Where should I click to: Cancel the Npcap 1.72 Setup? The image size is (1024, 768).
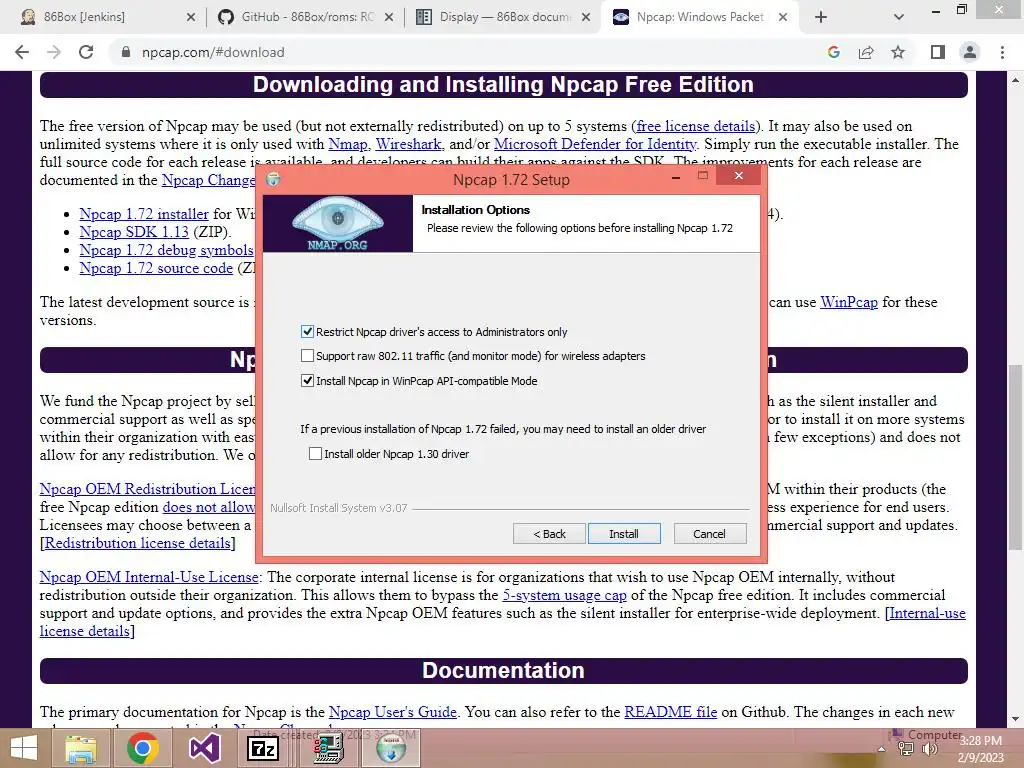[x=709, y=534]
